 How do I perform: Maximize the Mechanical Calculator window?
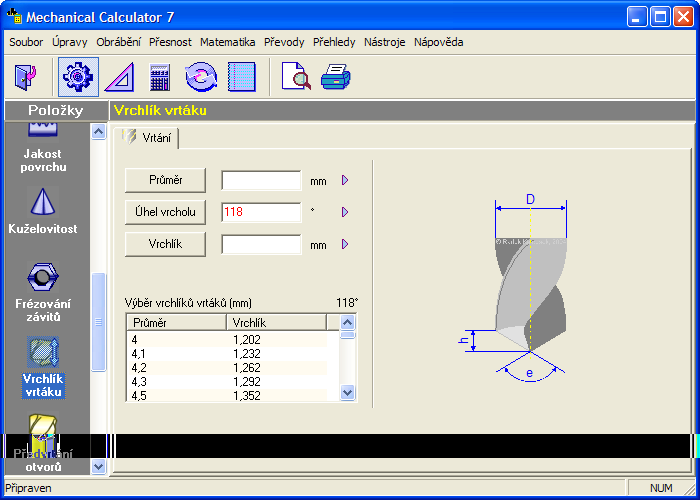pyautogui.click(x=660, y=17)
